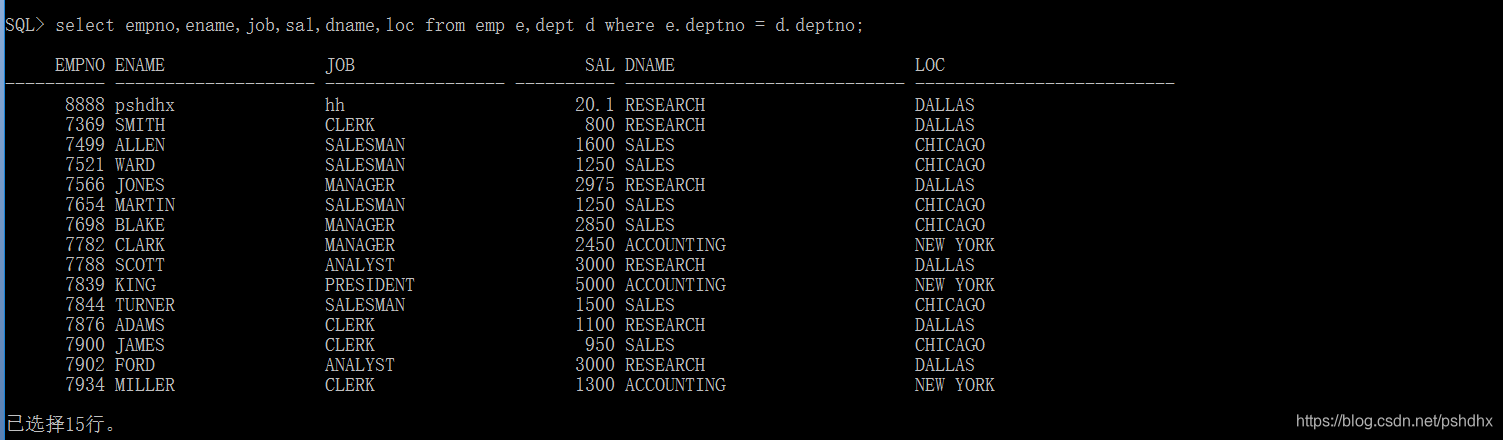Click employee number 7902
This screenshot has width=1503, height=440.
pos(85,365)
